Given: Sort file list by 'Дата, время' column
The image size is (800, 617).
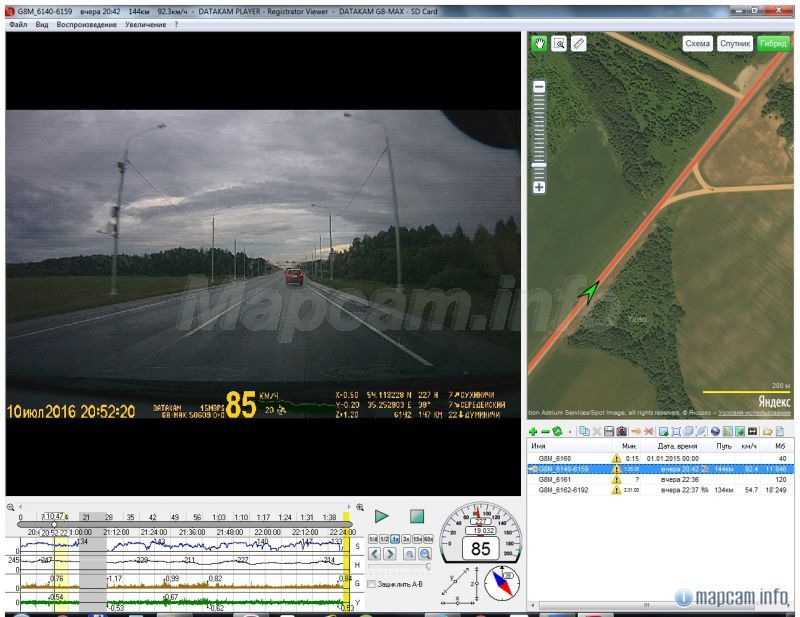Looking at the screenshot, I should pos(677,446).
